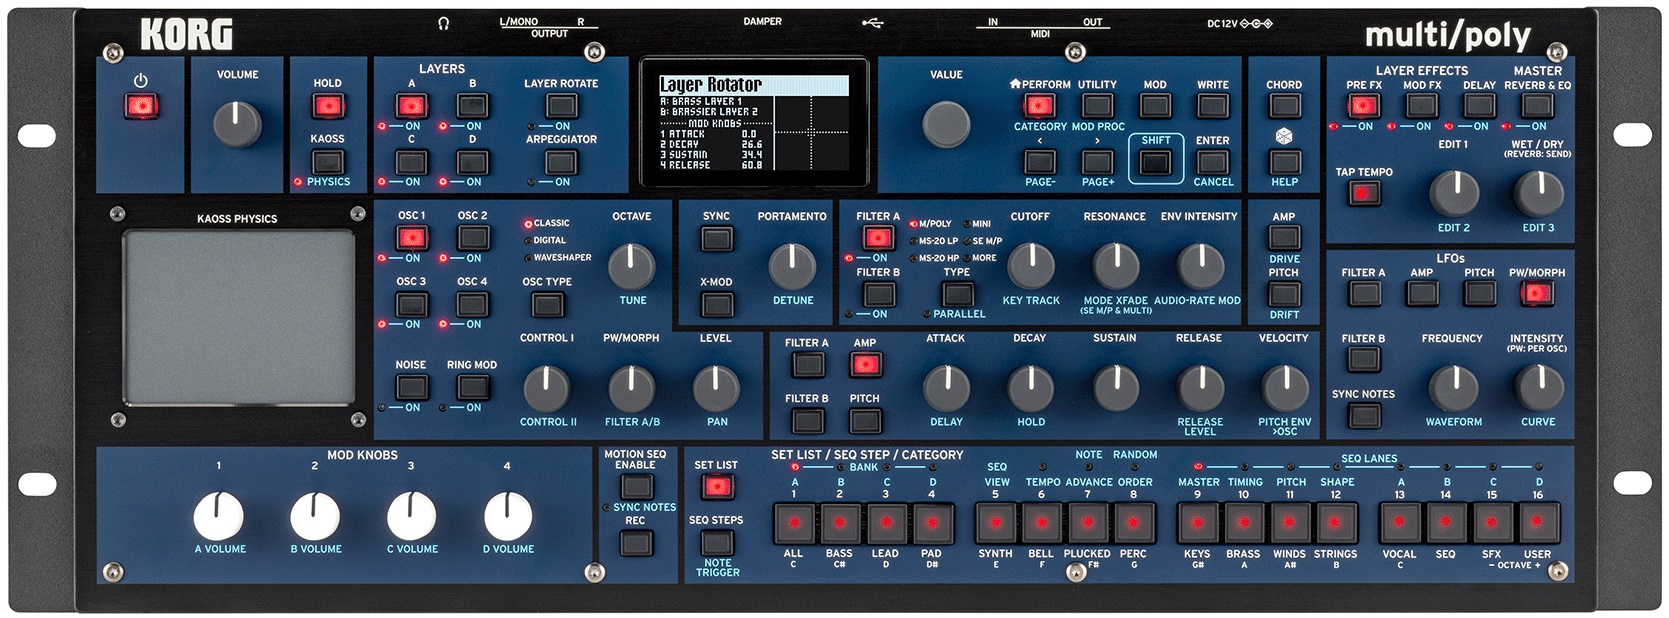The height and width of the screenshot is (618, 1669).
Task: Tap the Kaoss Physics touch pad
Action: pos(238,316)
